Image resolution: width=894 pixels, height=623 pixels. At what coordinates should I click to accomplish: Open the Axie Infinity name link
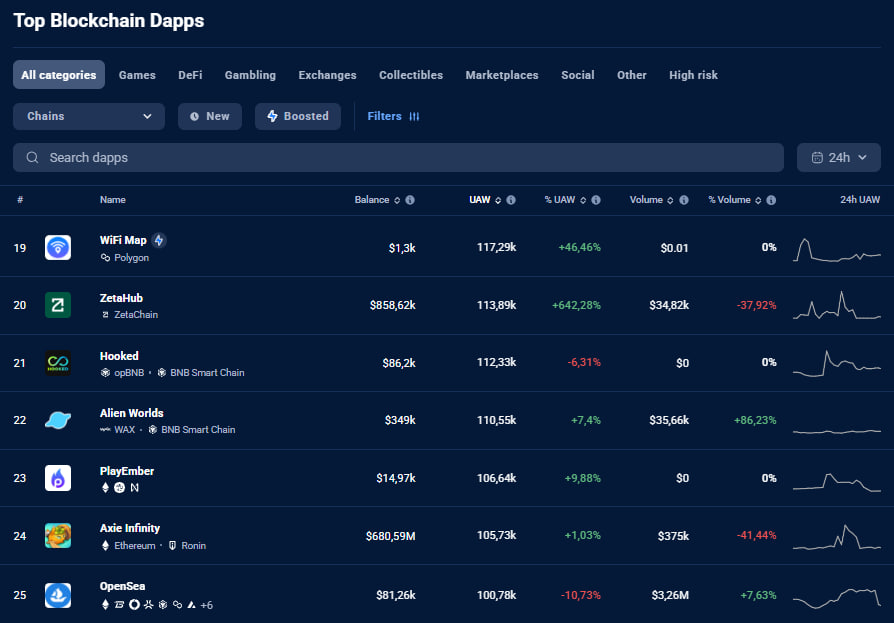[130, 528]
